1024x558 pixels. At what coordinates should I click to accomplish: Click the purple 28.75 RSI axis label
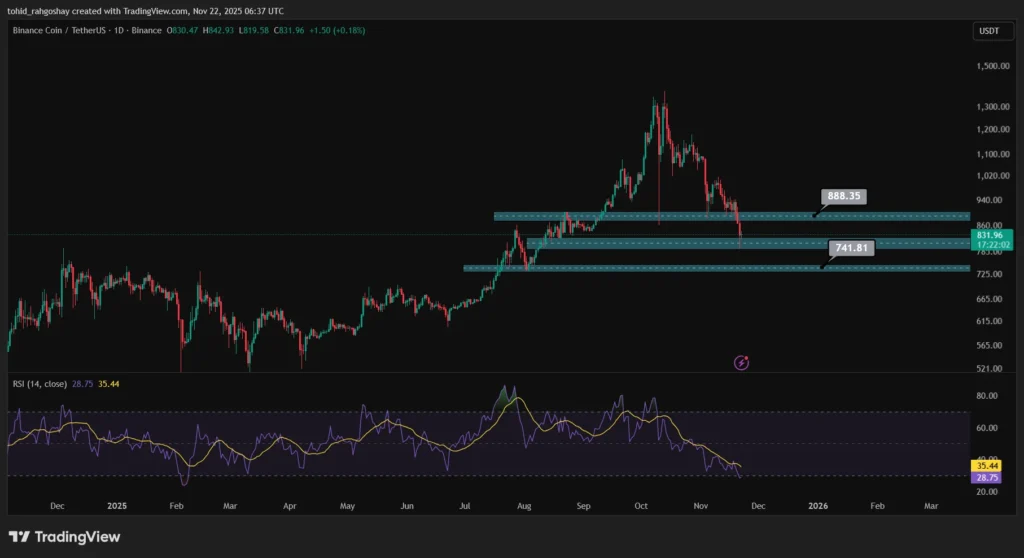[988, 478]
